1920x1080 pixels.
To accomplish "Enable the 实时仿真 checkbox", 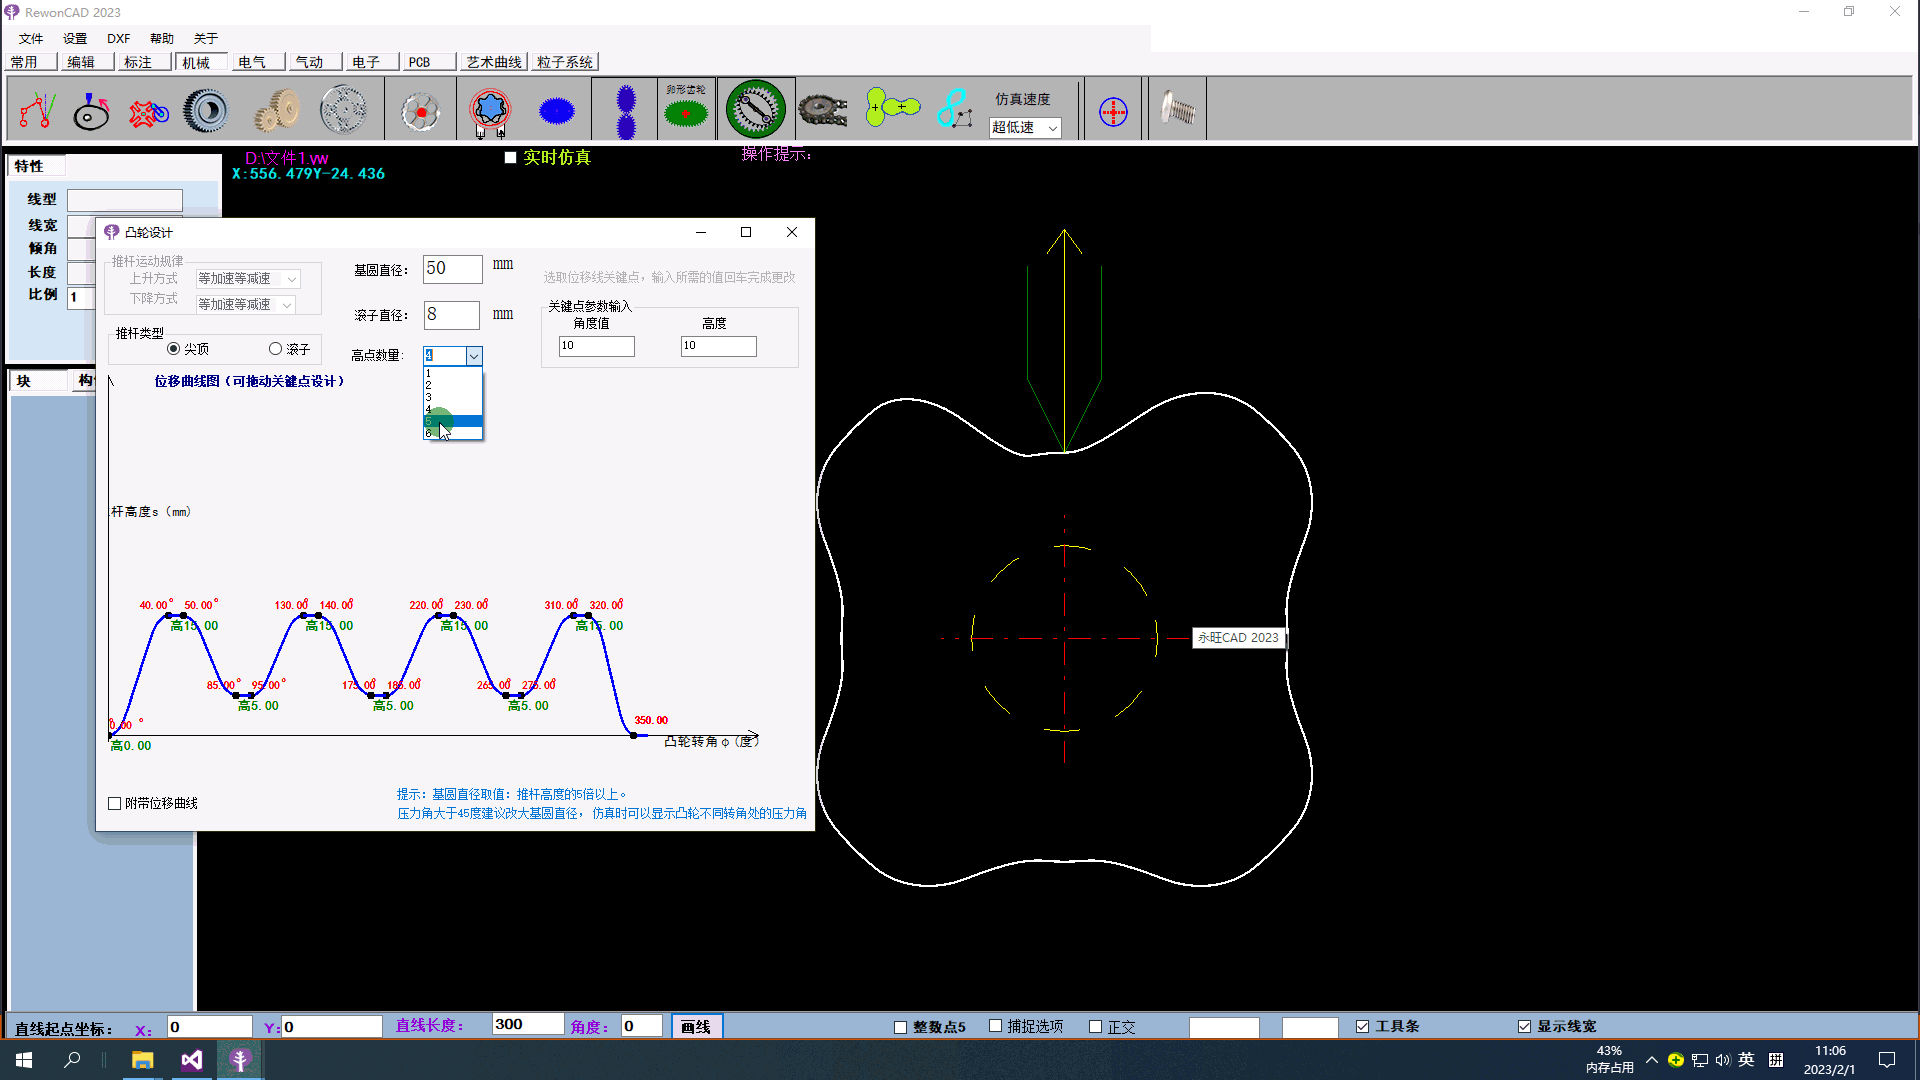I will click(511, 158).
